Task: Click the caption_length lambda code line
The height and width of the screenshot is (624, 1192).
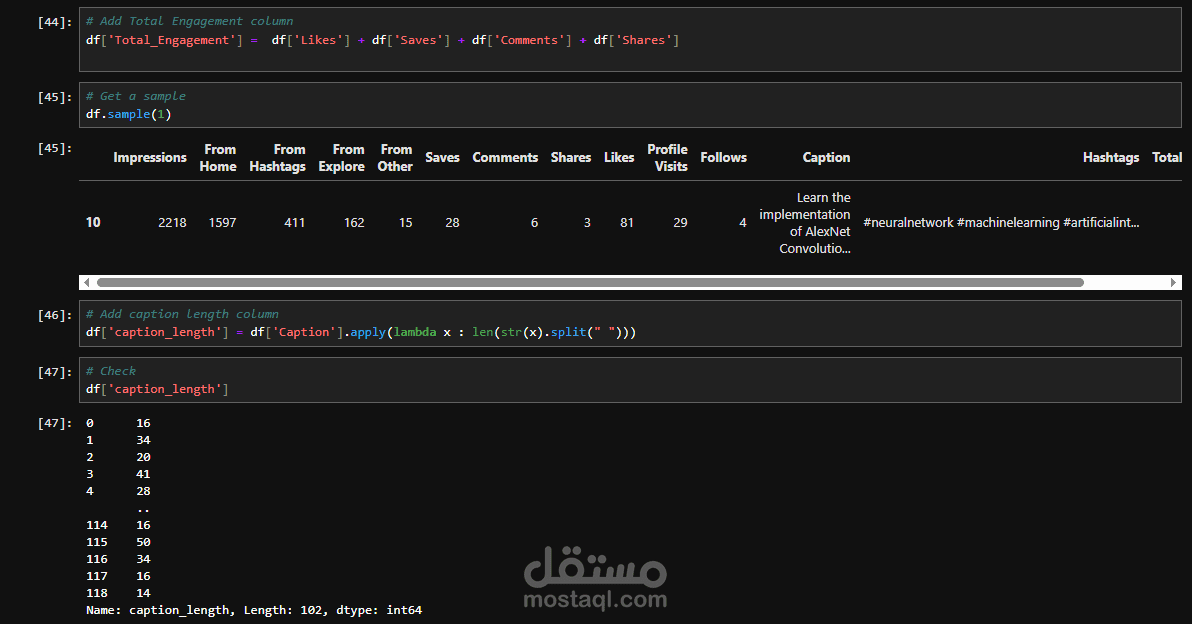Action: click(361, 332)
